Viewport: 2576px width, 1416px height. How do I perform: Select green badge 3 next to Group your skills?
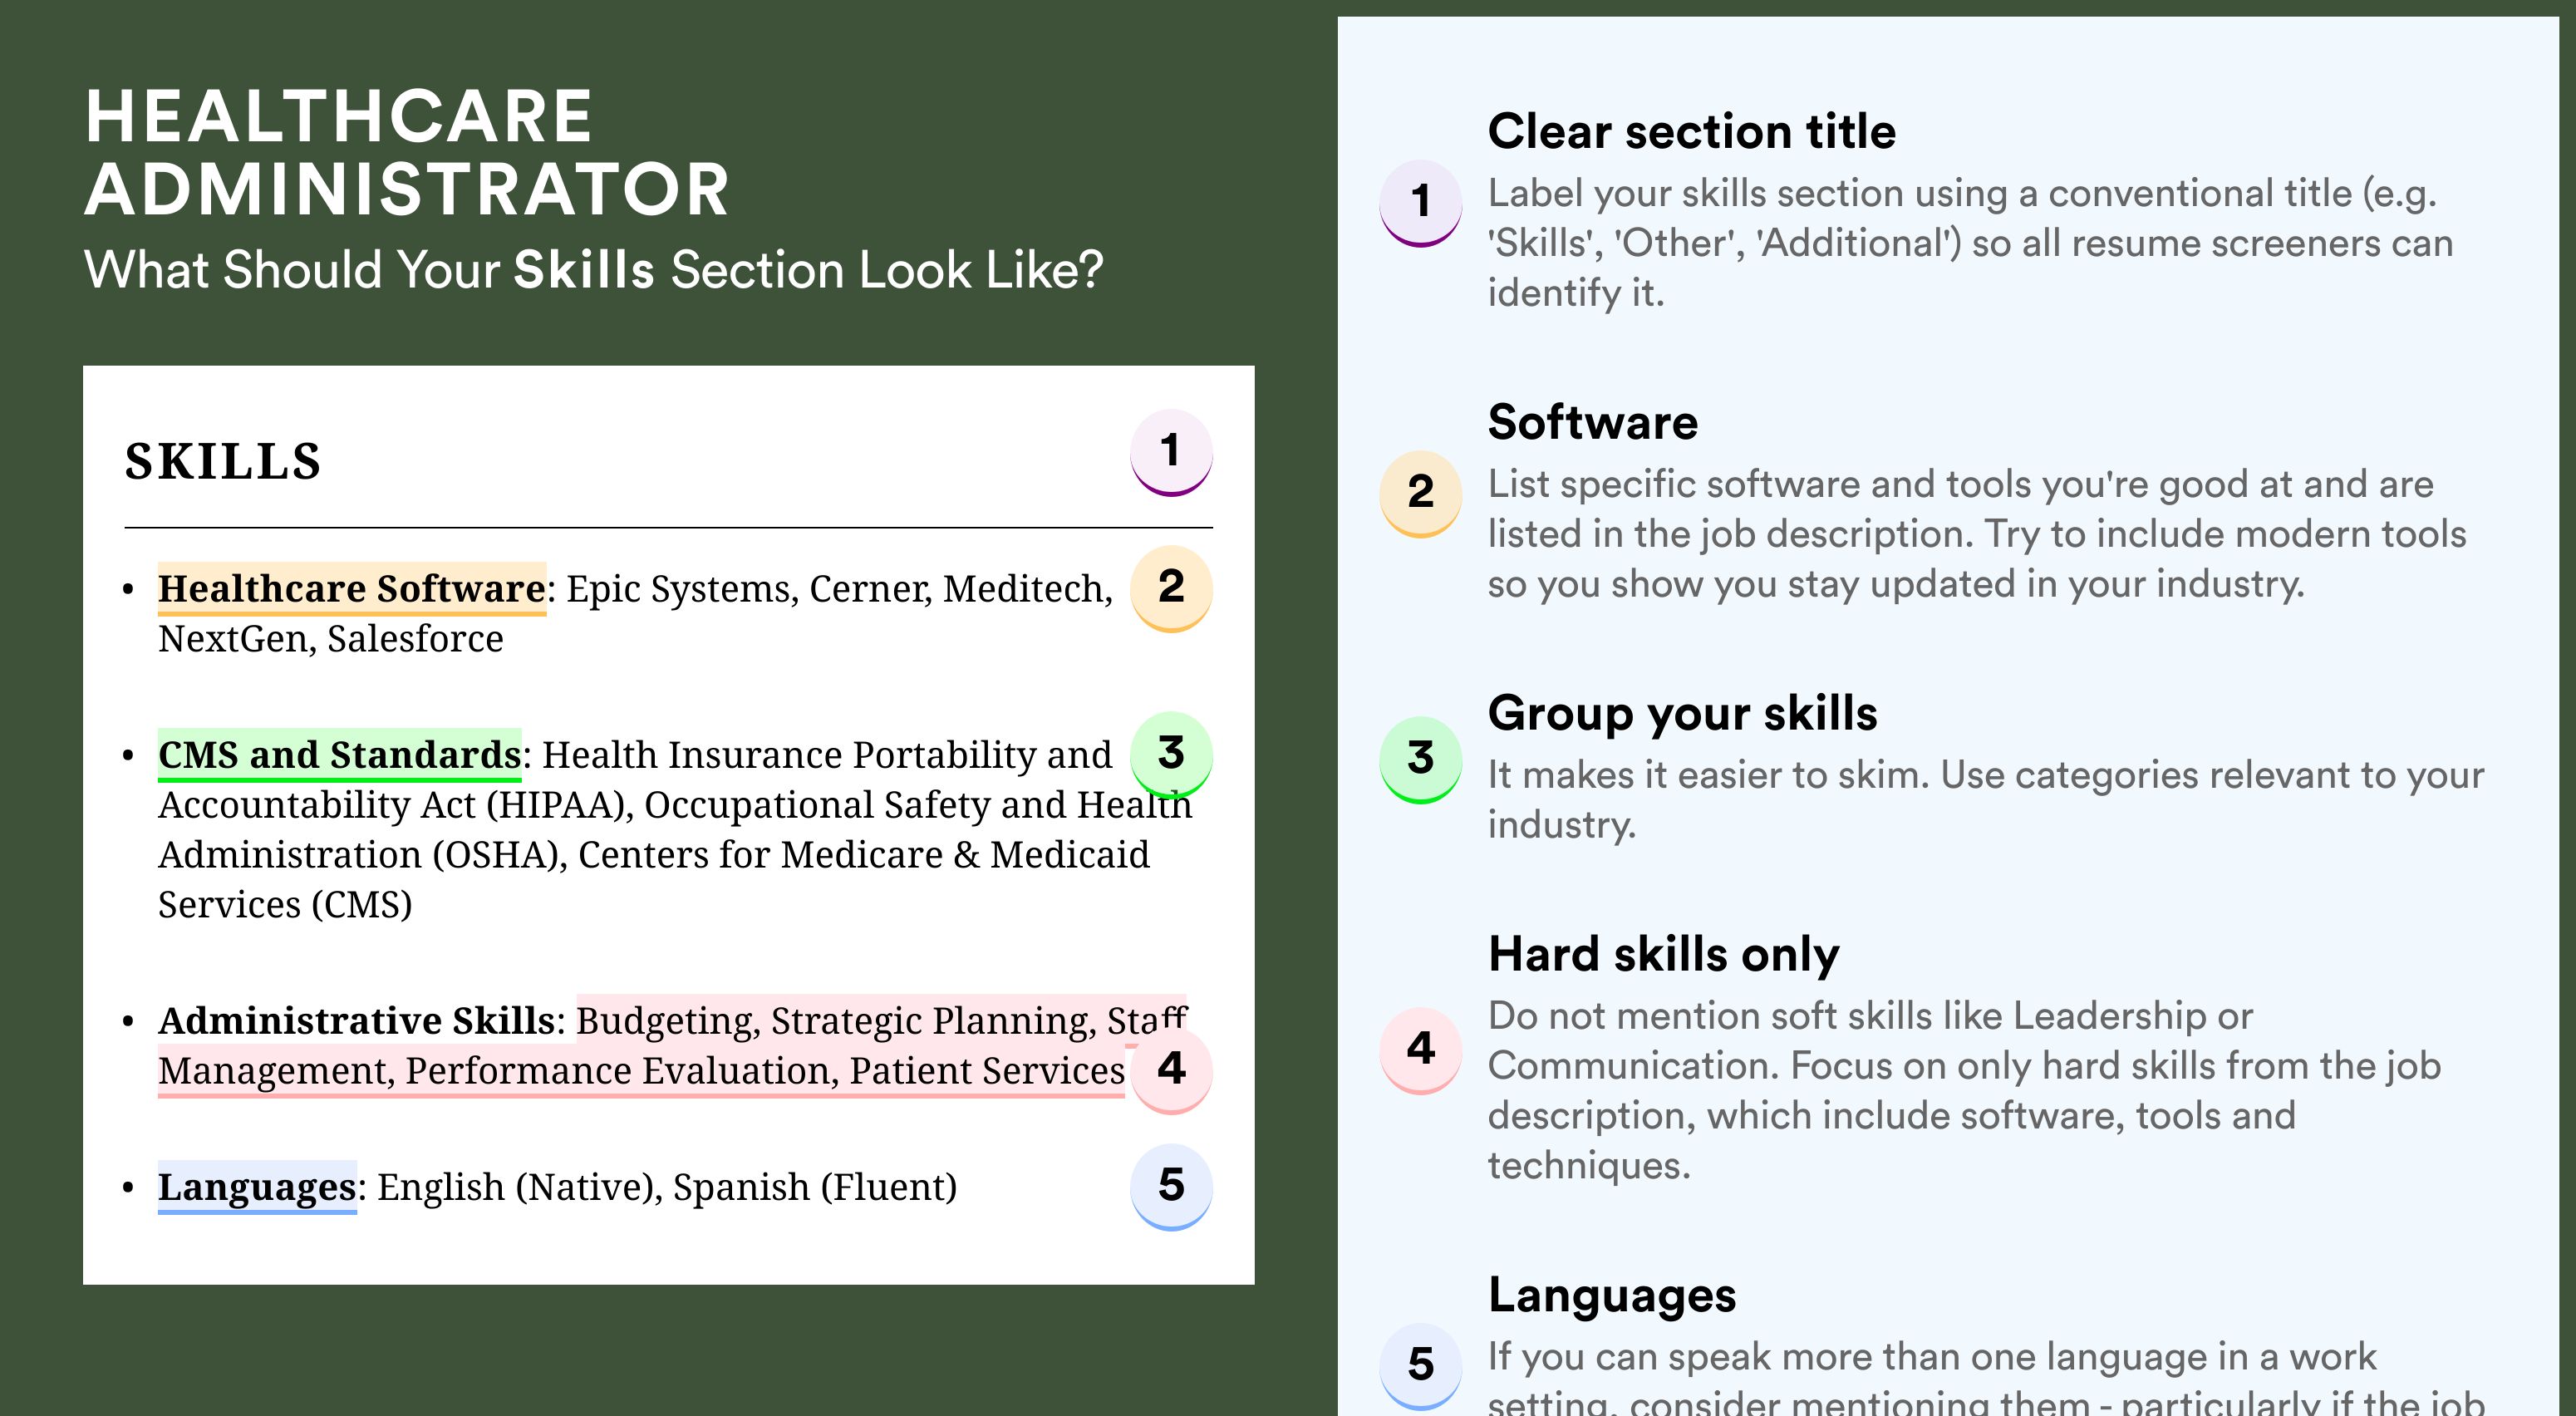tap(1421, 760)
